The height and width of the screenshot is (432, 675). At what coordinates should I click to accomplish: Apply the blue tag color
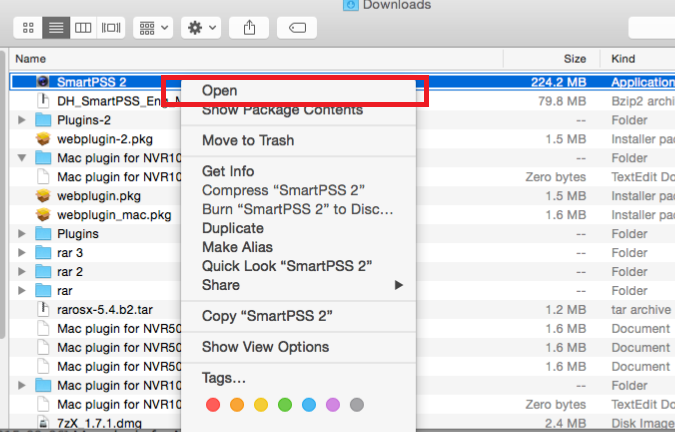pos(309,405)
